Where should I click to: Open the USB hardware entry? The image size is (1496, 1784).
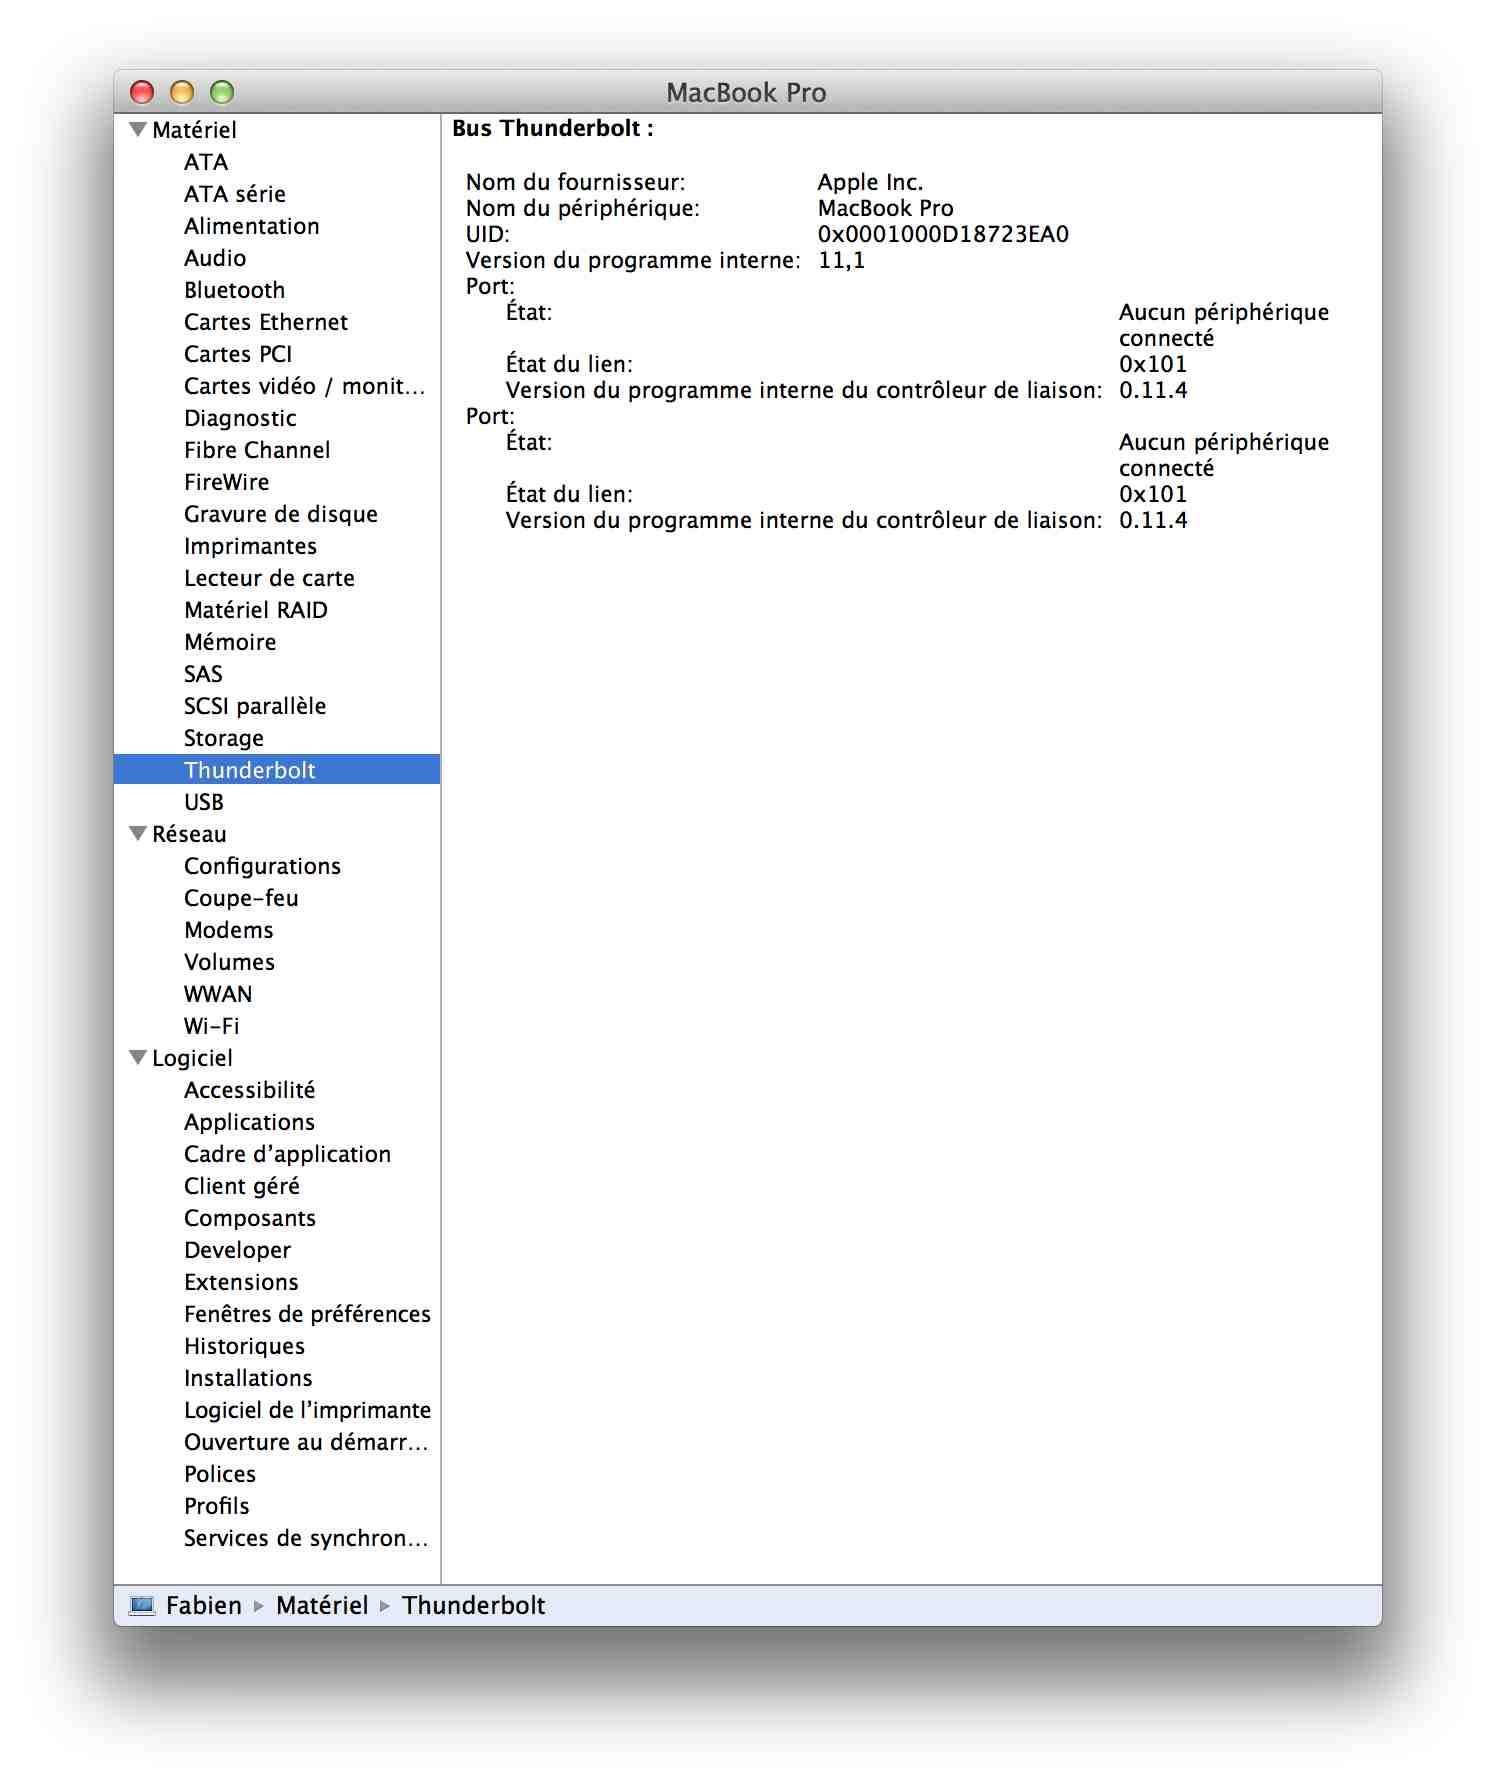point(203,802)
